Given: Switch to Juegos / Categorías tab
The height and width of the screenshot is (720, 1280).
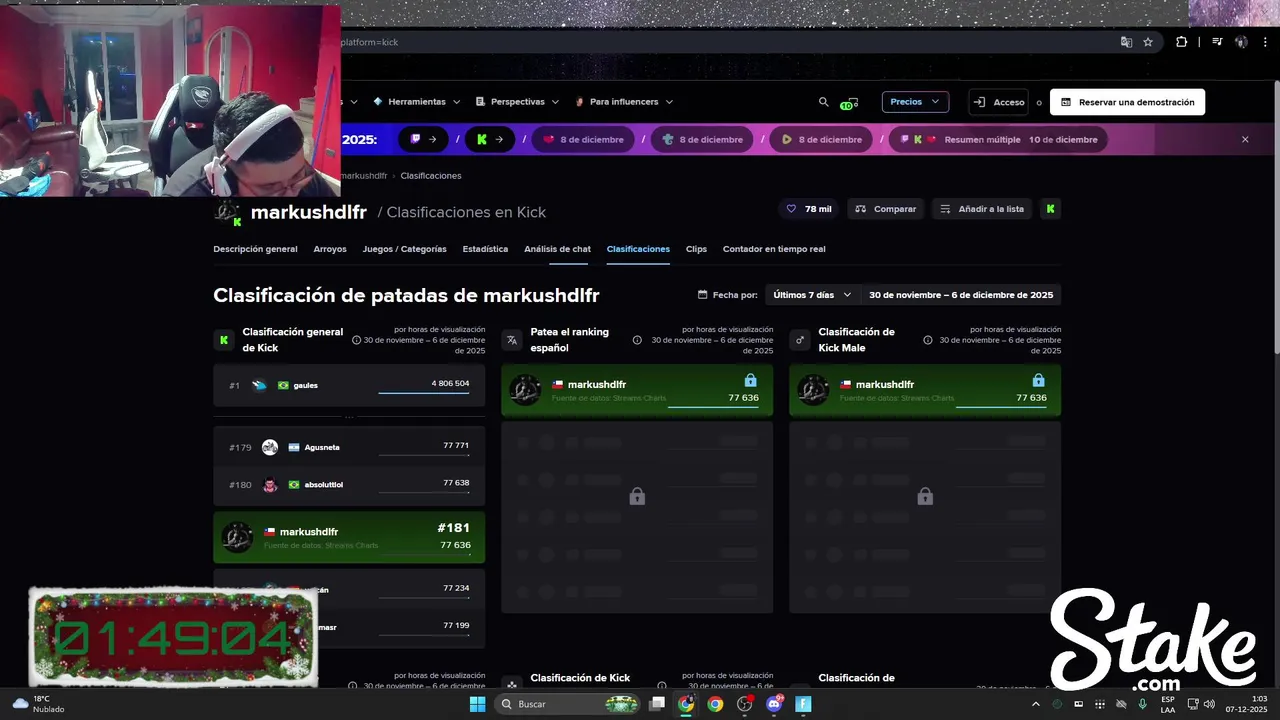Looking at the screenshot, I should coord(404,249).
